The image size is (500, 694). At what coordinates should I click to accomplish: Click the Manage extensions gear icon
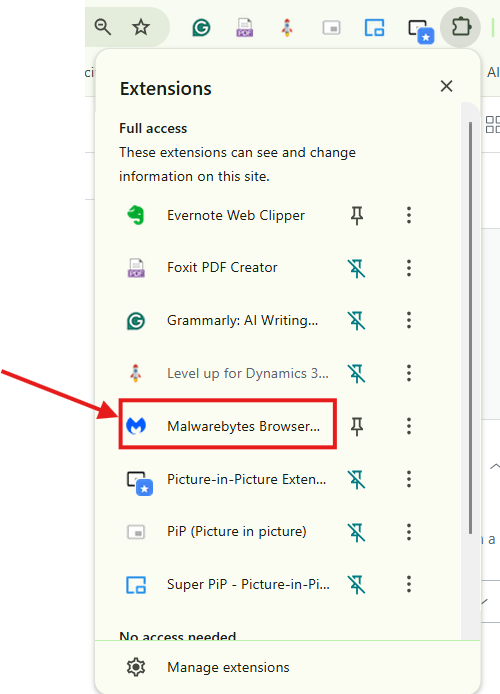[x=136, y=667]
